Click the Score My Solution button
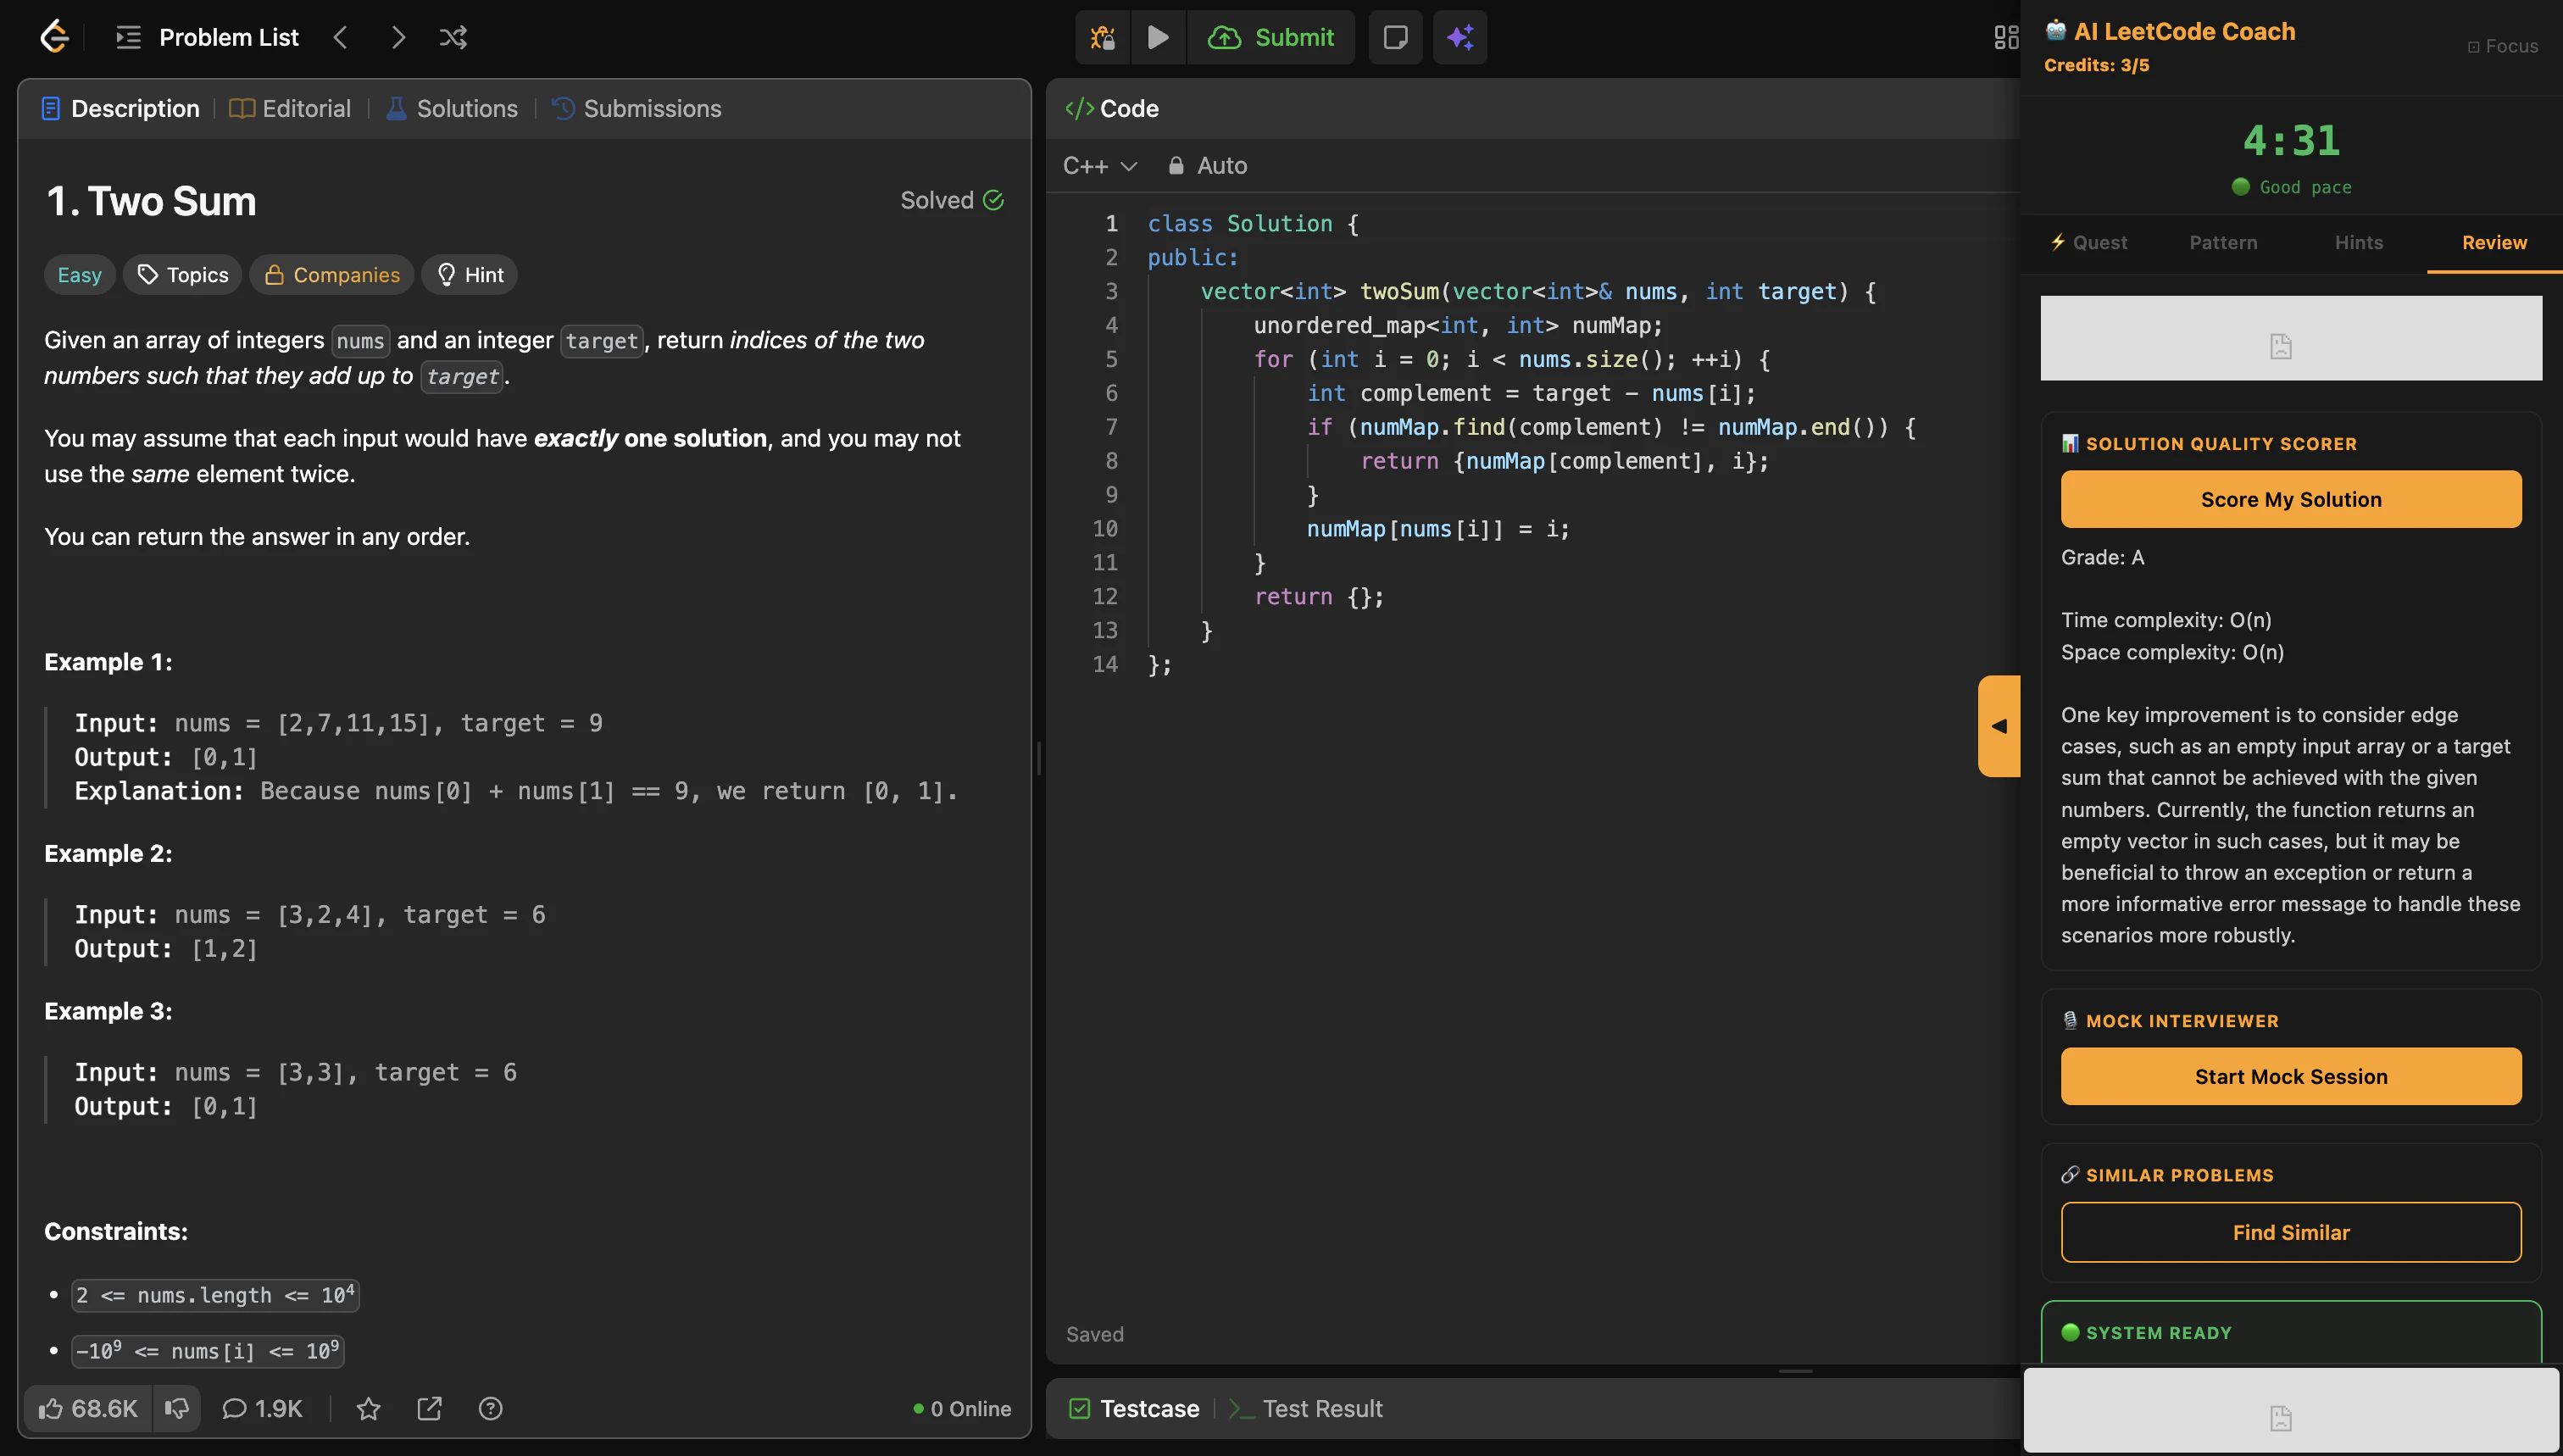The height and width of the screenshot is (1456, 2563). click(x=2290, y=498)
